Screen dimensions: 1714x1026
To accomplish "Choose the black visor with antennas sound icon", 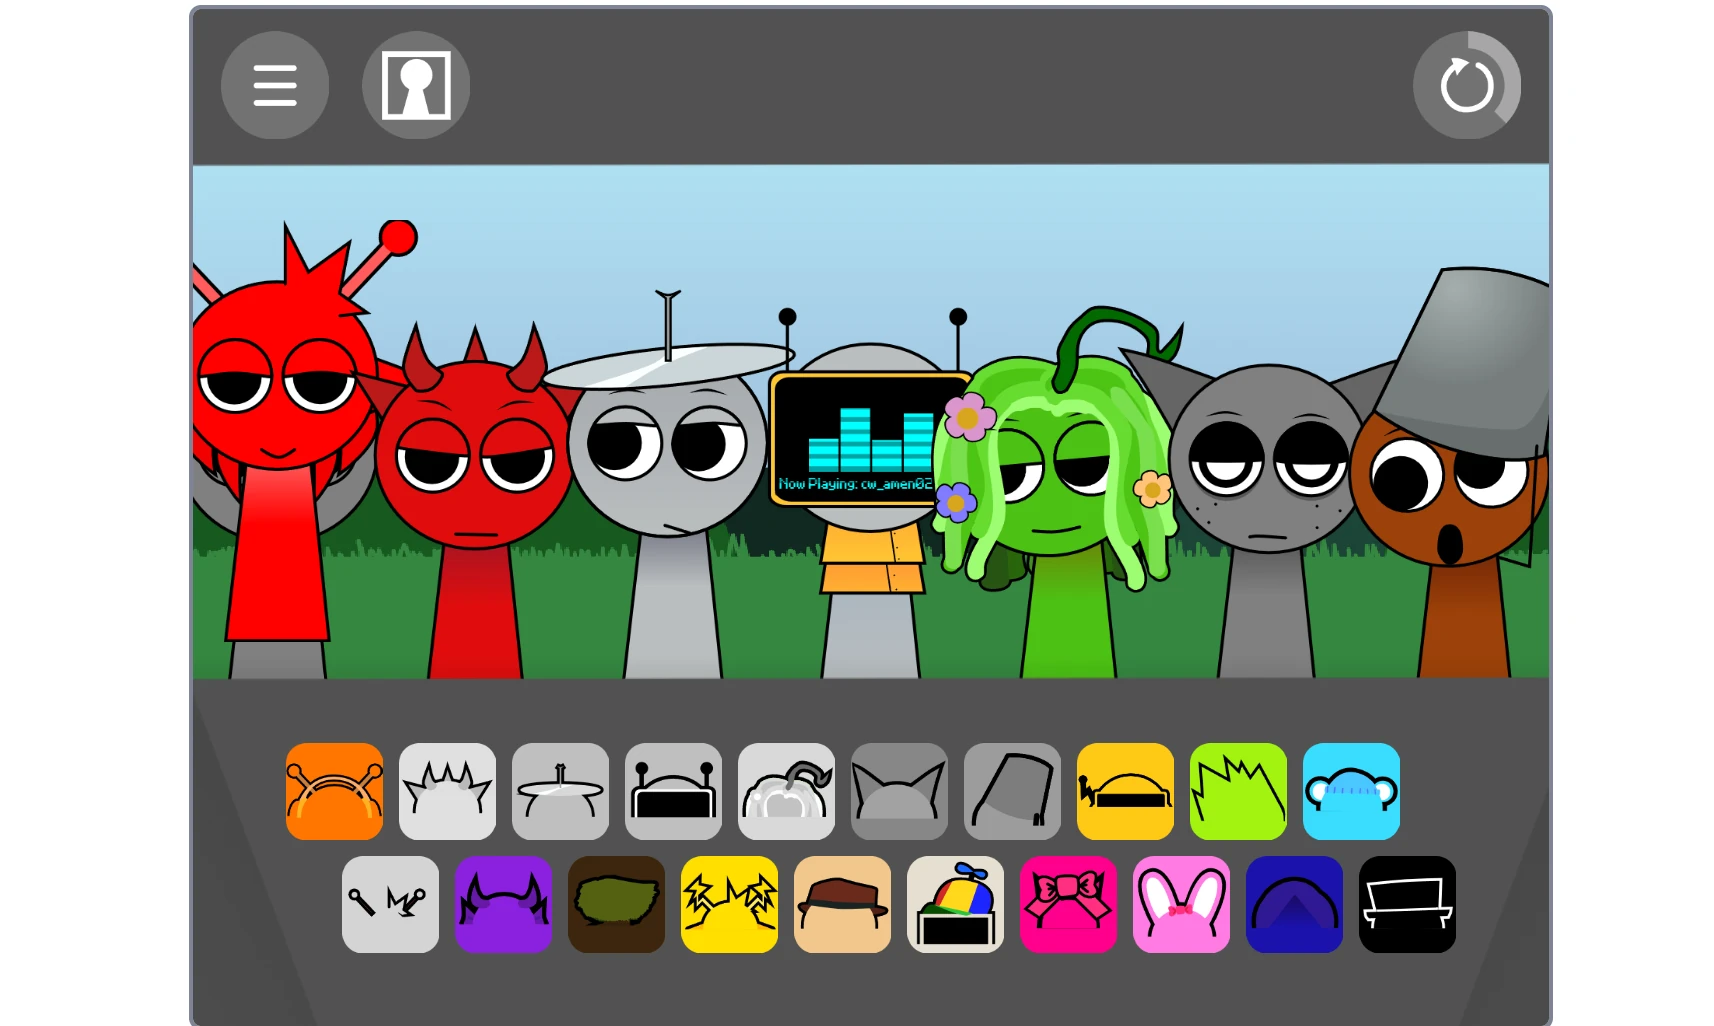I will click(672, 791).
